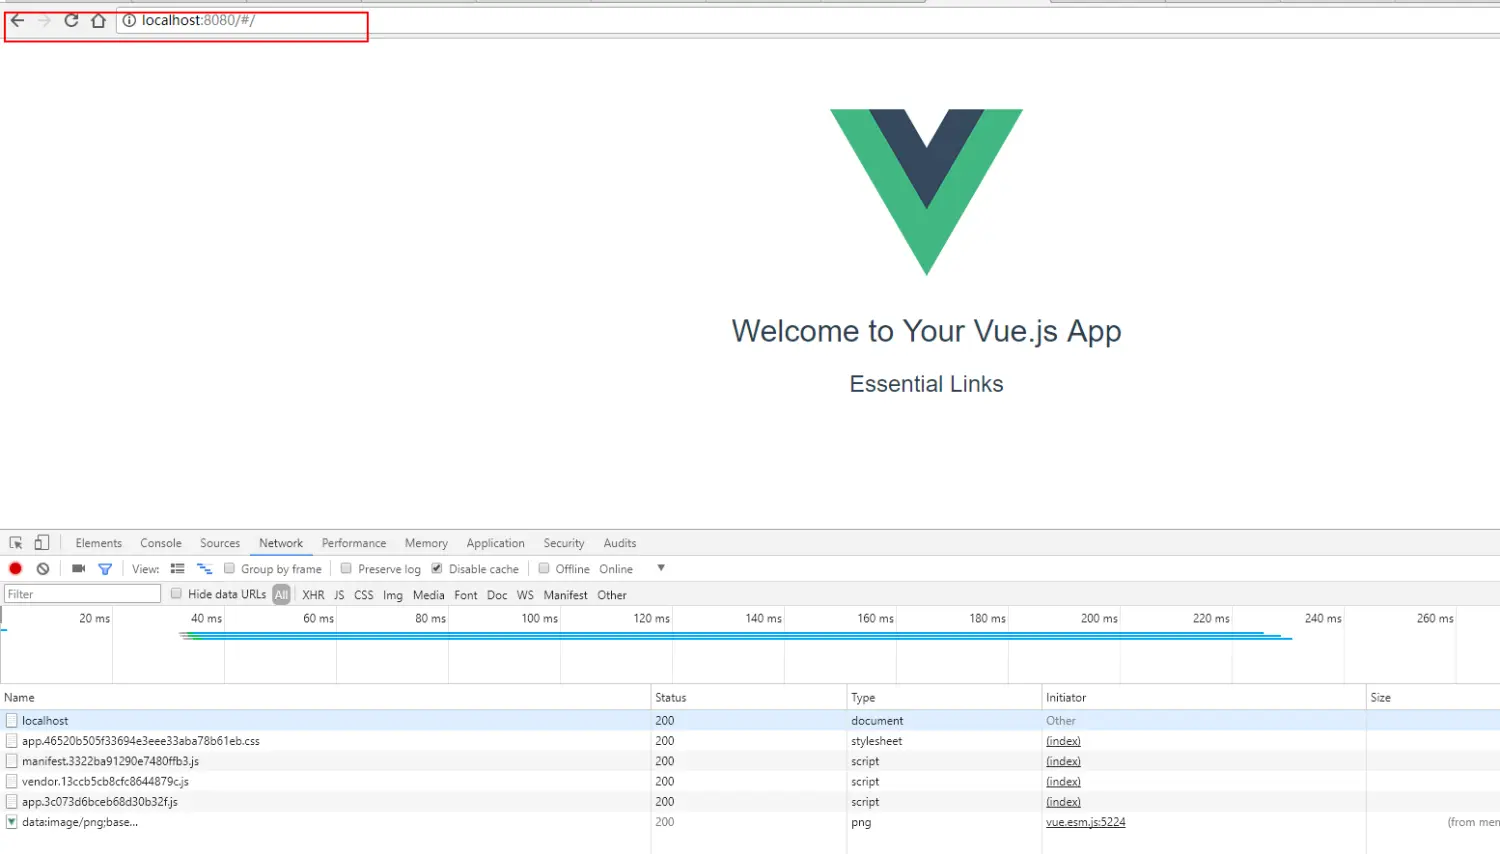
Task: Open the Application tab
Action: (495, 543)
